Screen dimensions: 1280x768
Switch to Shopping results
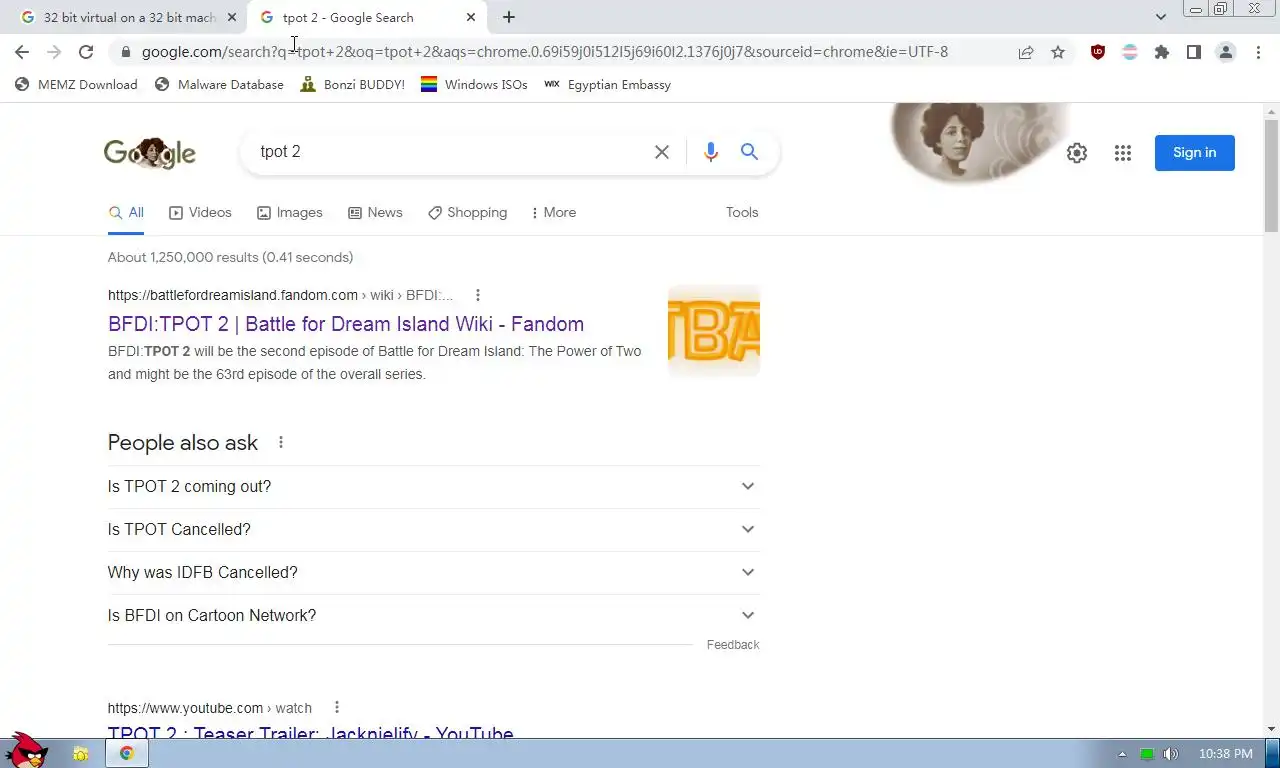[467, 212]
